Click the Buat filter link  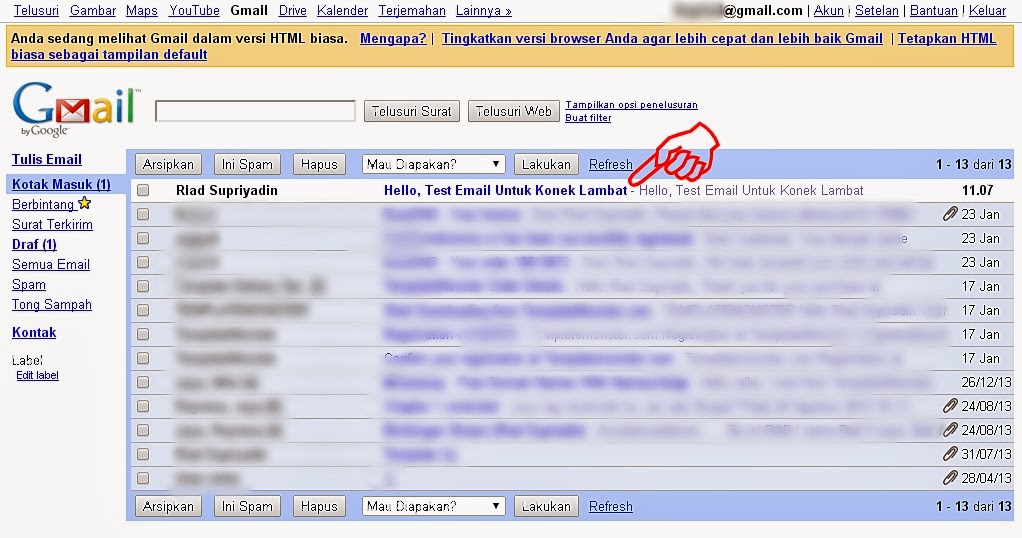588,117
